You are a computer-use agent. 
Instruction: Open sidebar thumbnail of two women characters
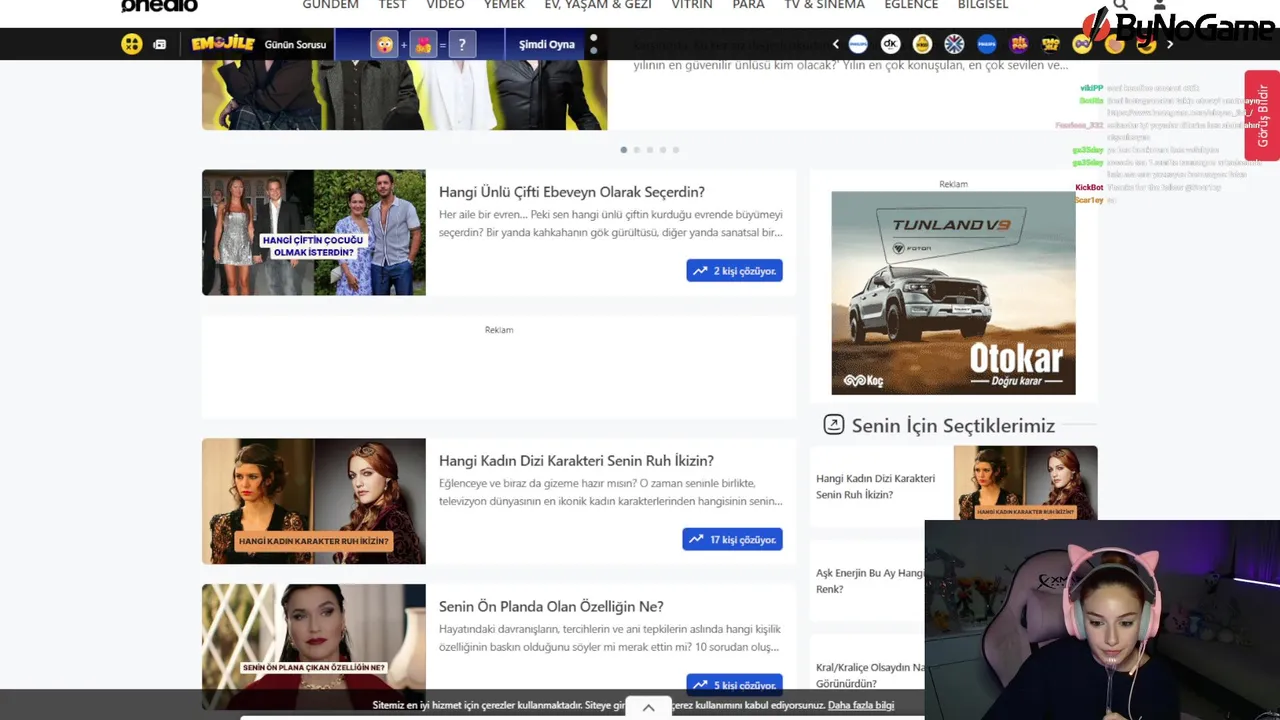1025,483
